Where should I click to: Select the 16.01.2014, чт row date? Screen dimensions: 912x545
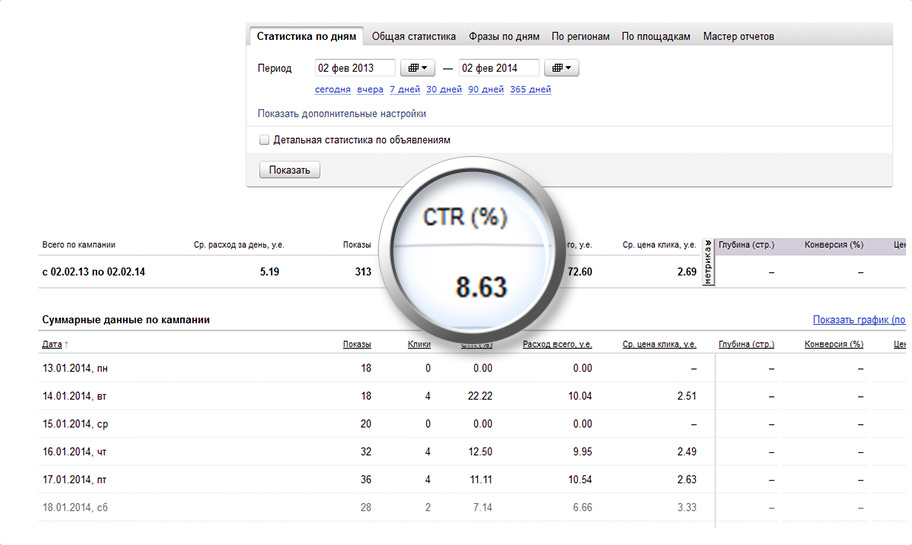(74, 452)
